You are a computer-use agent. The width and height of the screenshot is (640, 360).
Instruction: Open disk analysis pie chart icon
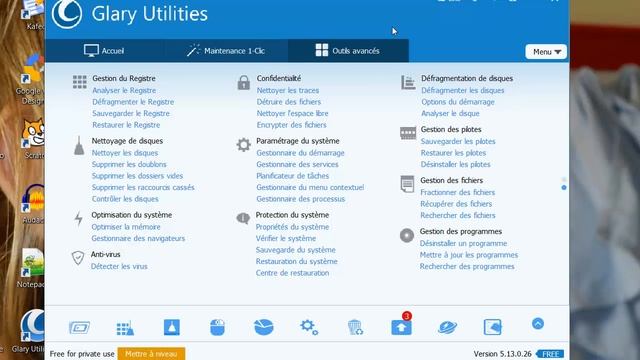pyautogui.click(x=264, y=327)
